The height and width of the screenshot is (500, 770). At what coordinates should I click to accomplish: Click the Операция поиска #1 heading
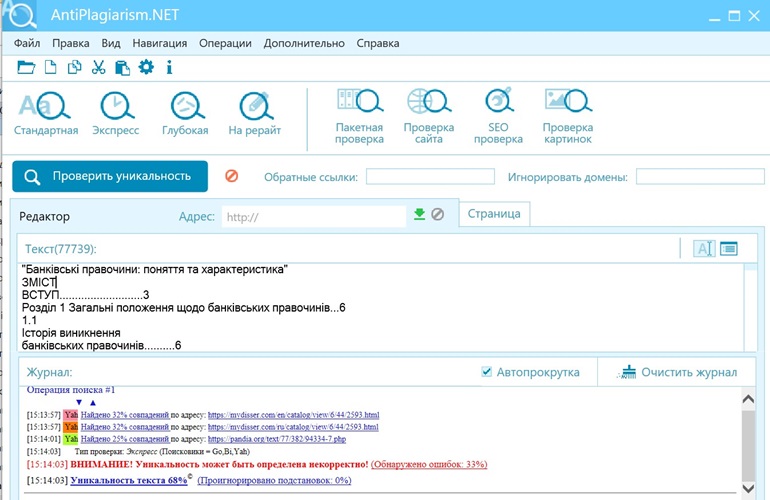(x=71, y=390)
